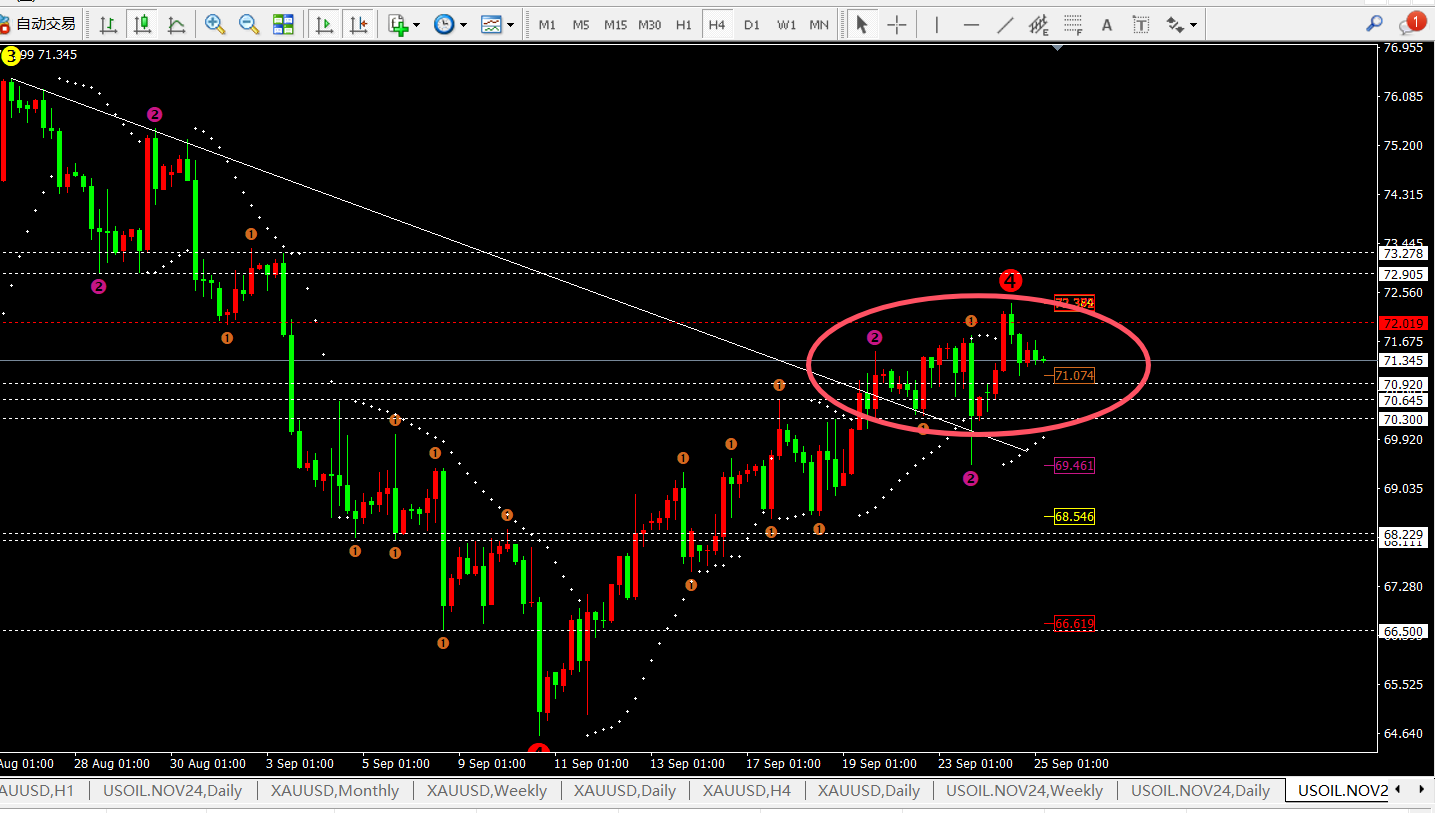Click the 71.074 orange level label
This screenshot has width=1435, height=813.
click(x=1074, y=375)
